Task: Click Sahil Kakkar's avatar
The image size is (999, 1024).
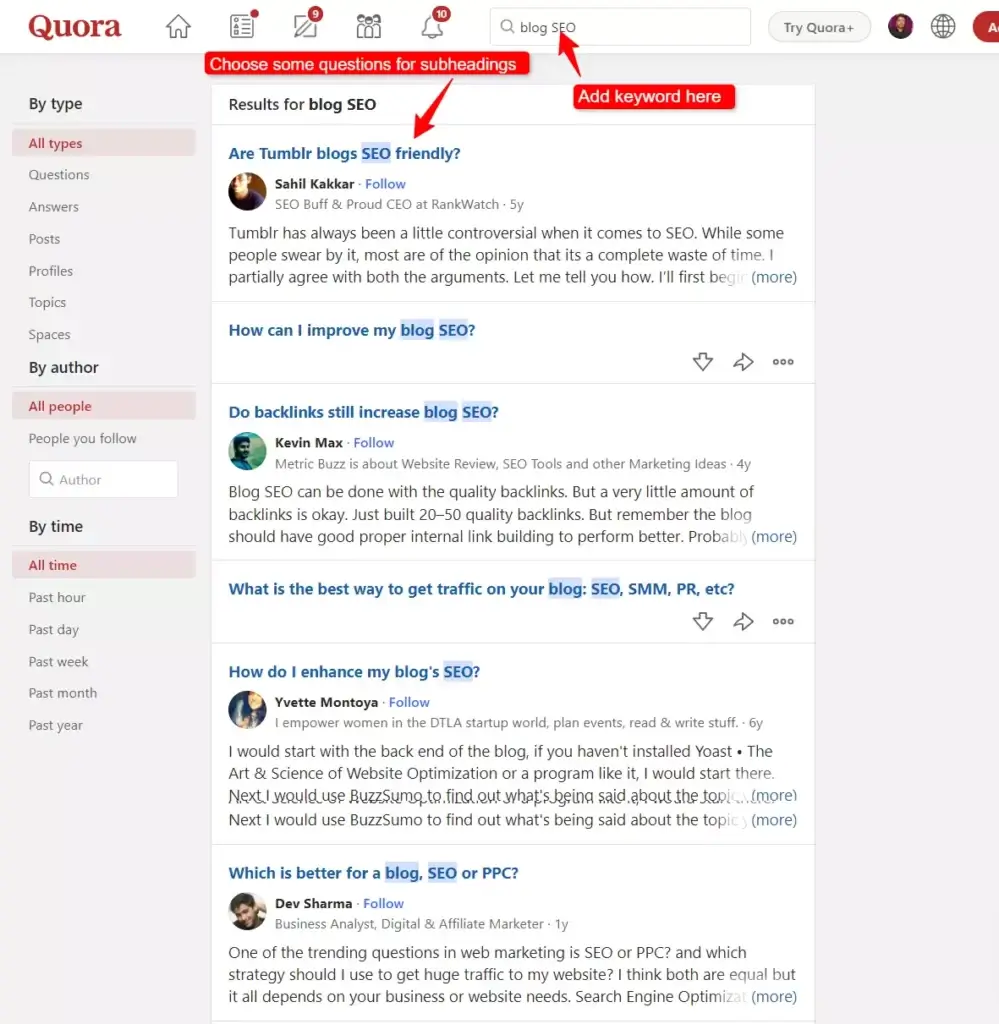Action: tap(247, 191)
